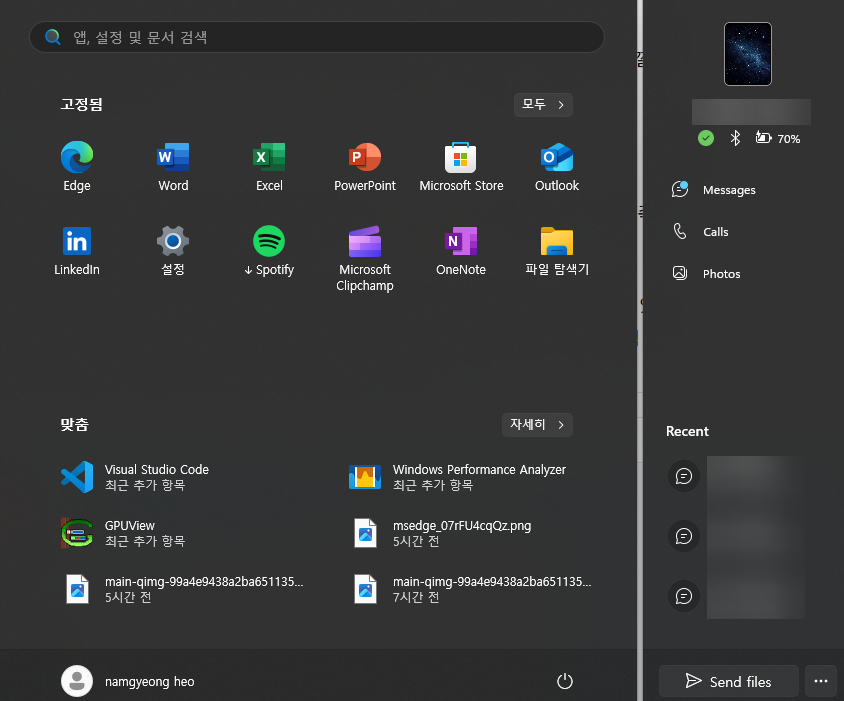Click the phone wallpaper thumbnail
Screen dimensions: 844x701
point(748,54)
